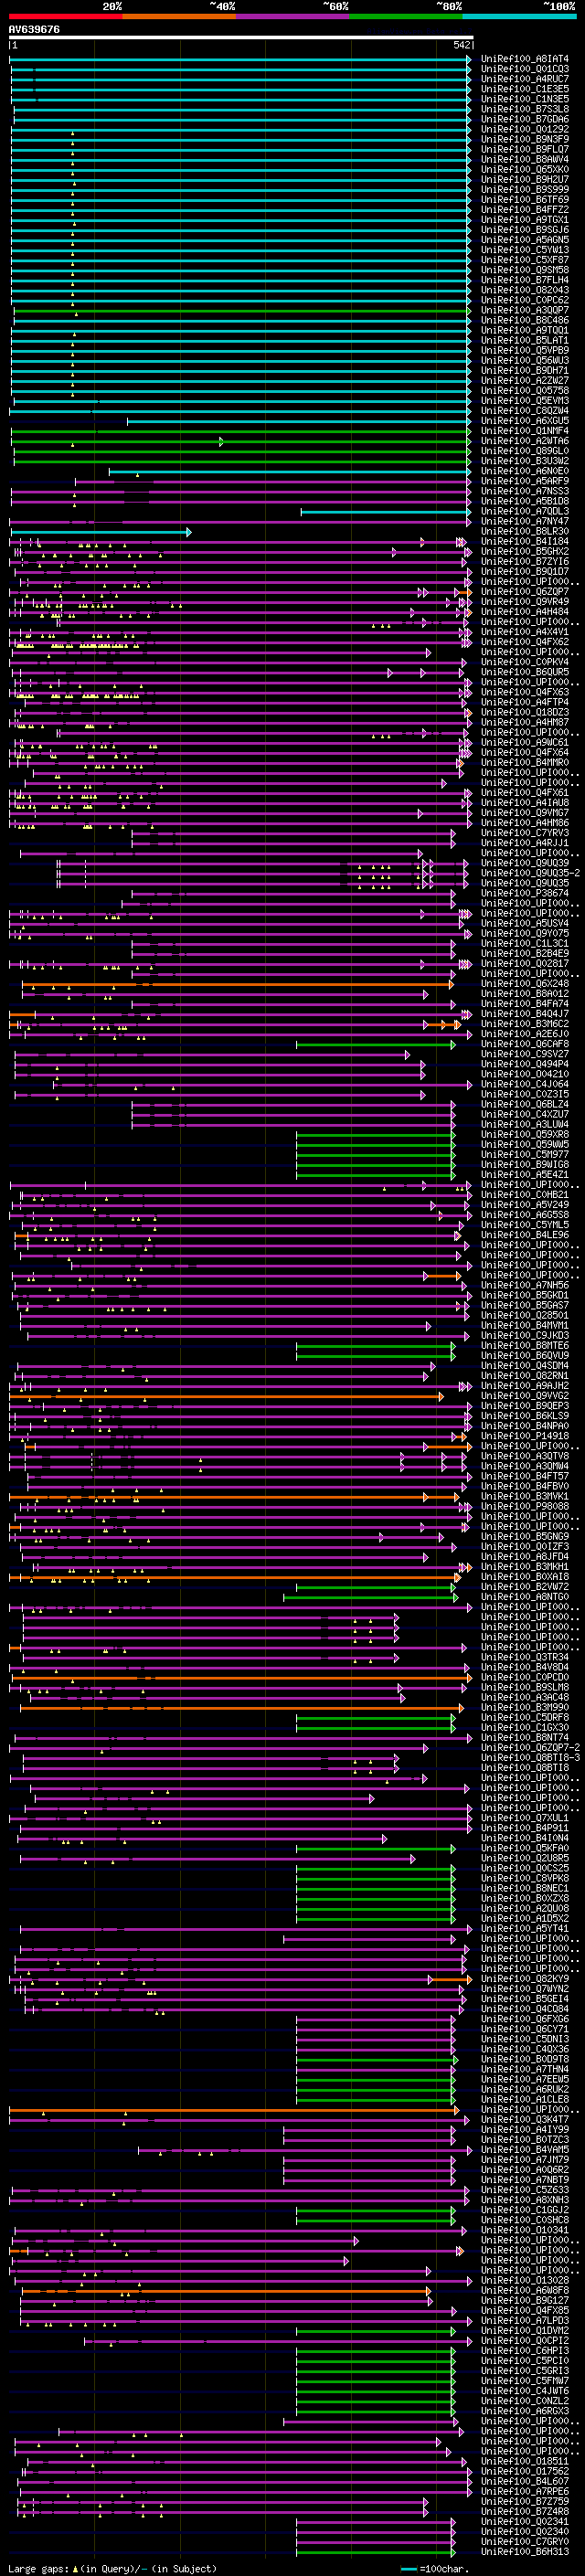This screenshot has height=2576, width=585.
Task: Click the =100char. scale legend
Action: pyautogui.click(x=436, y=2568)
